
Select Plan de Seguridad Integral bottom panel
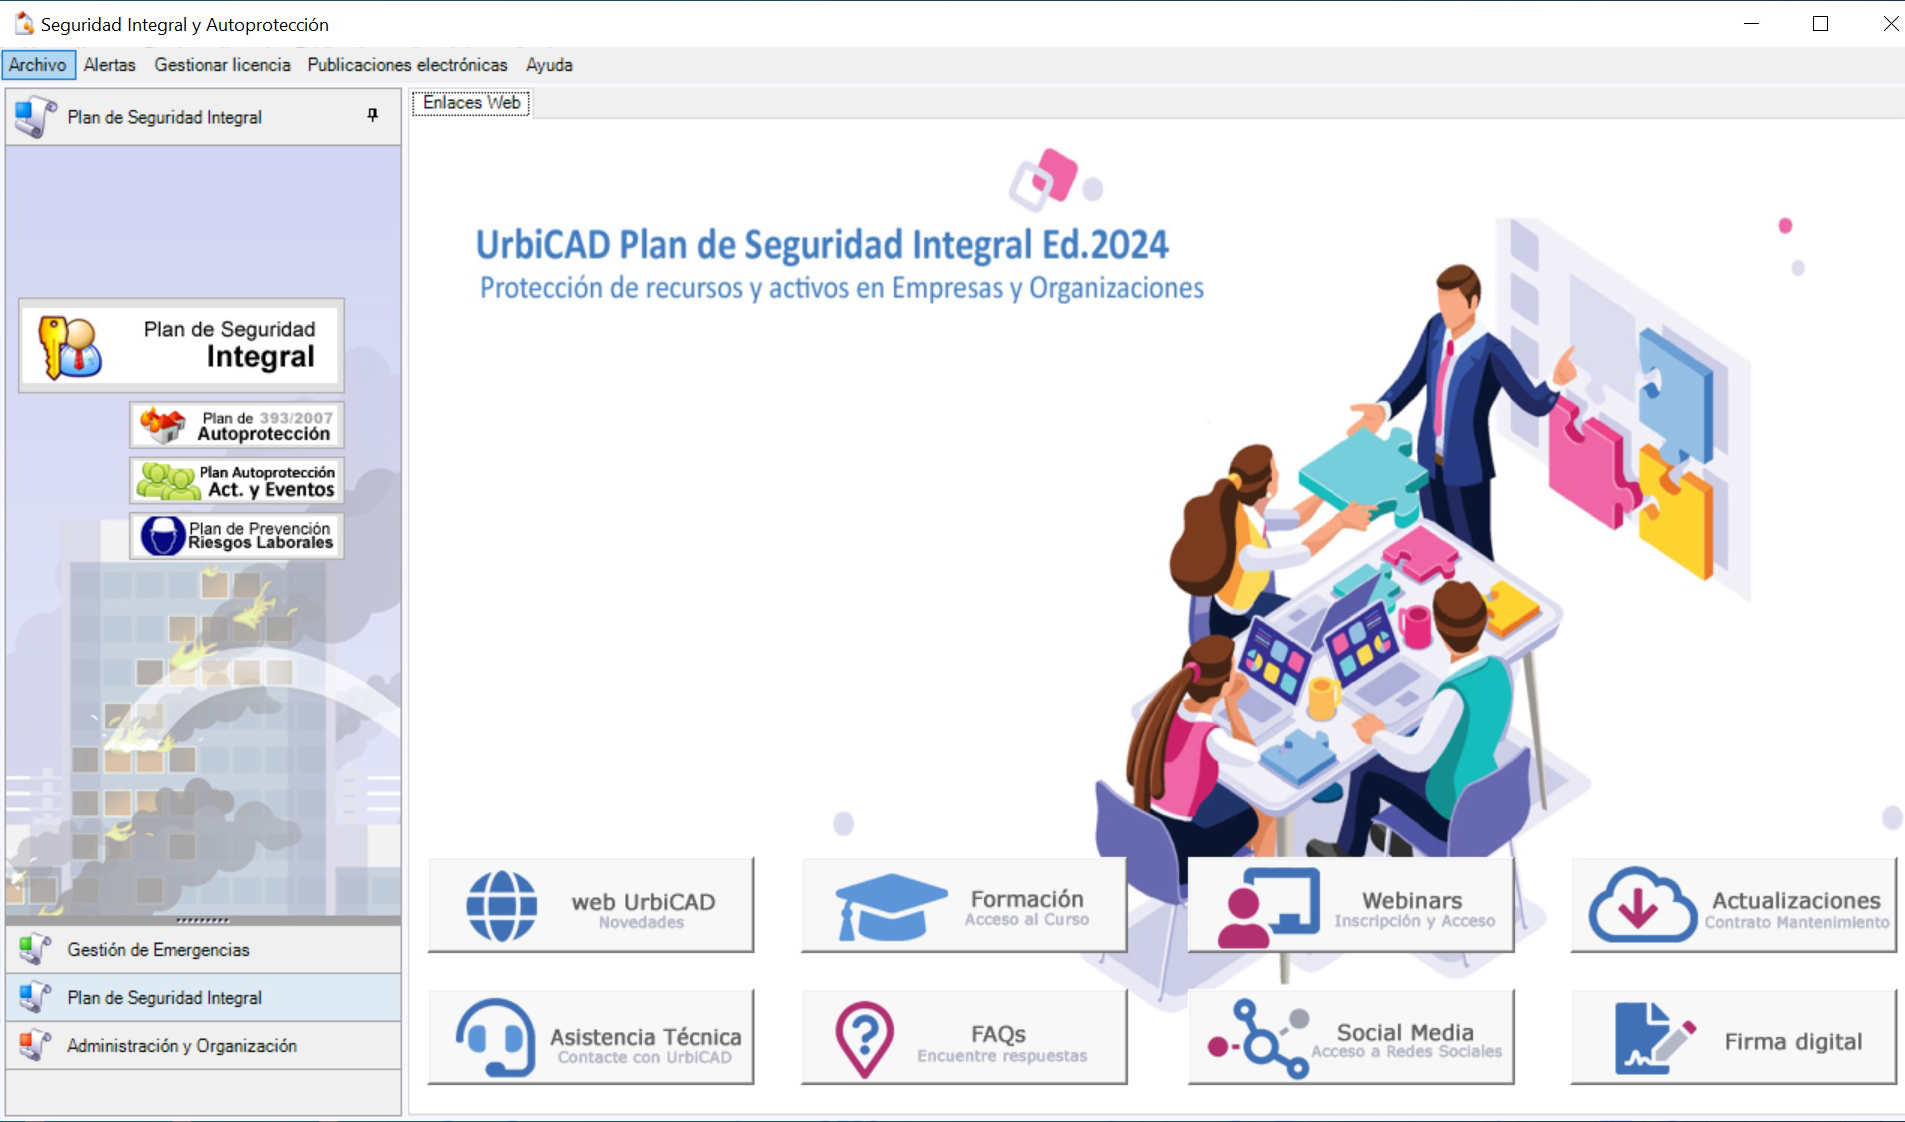(x=203, y=998)
